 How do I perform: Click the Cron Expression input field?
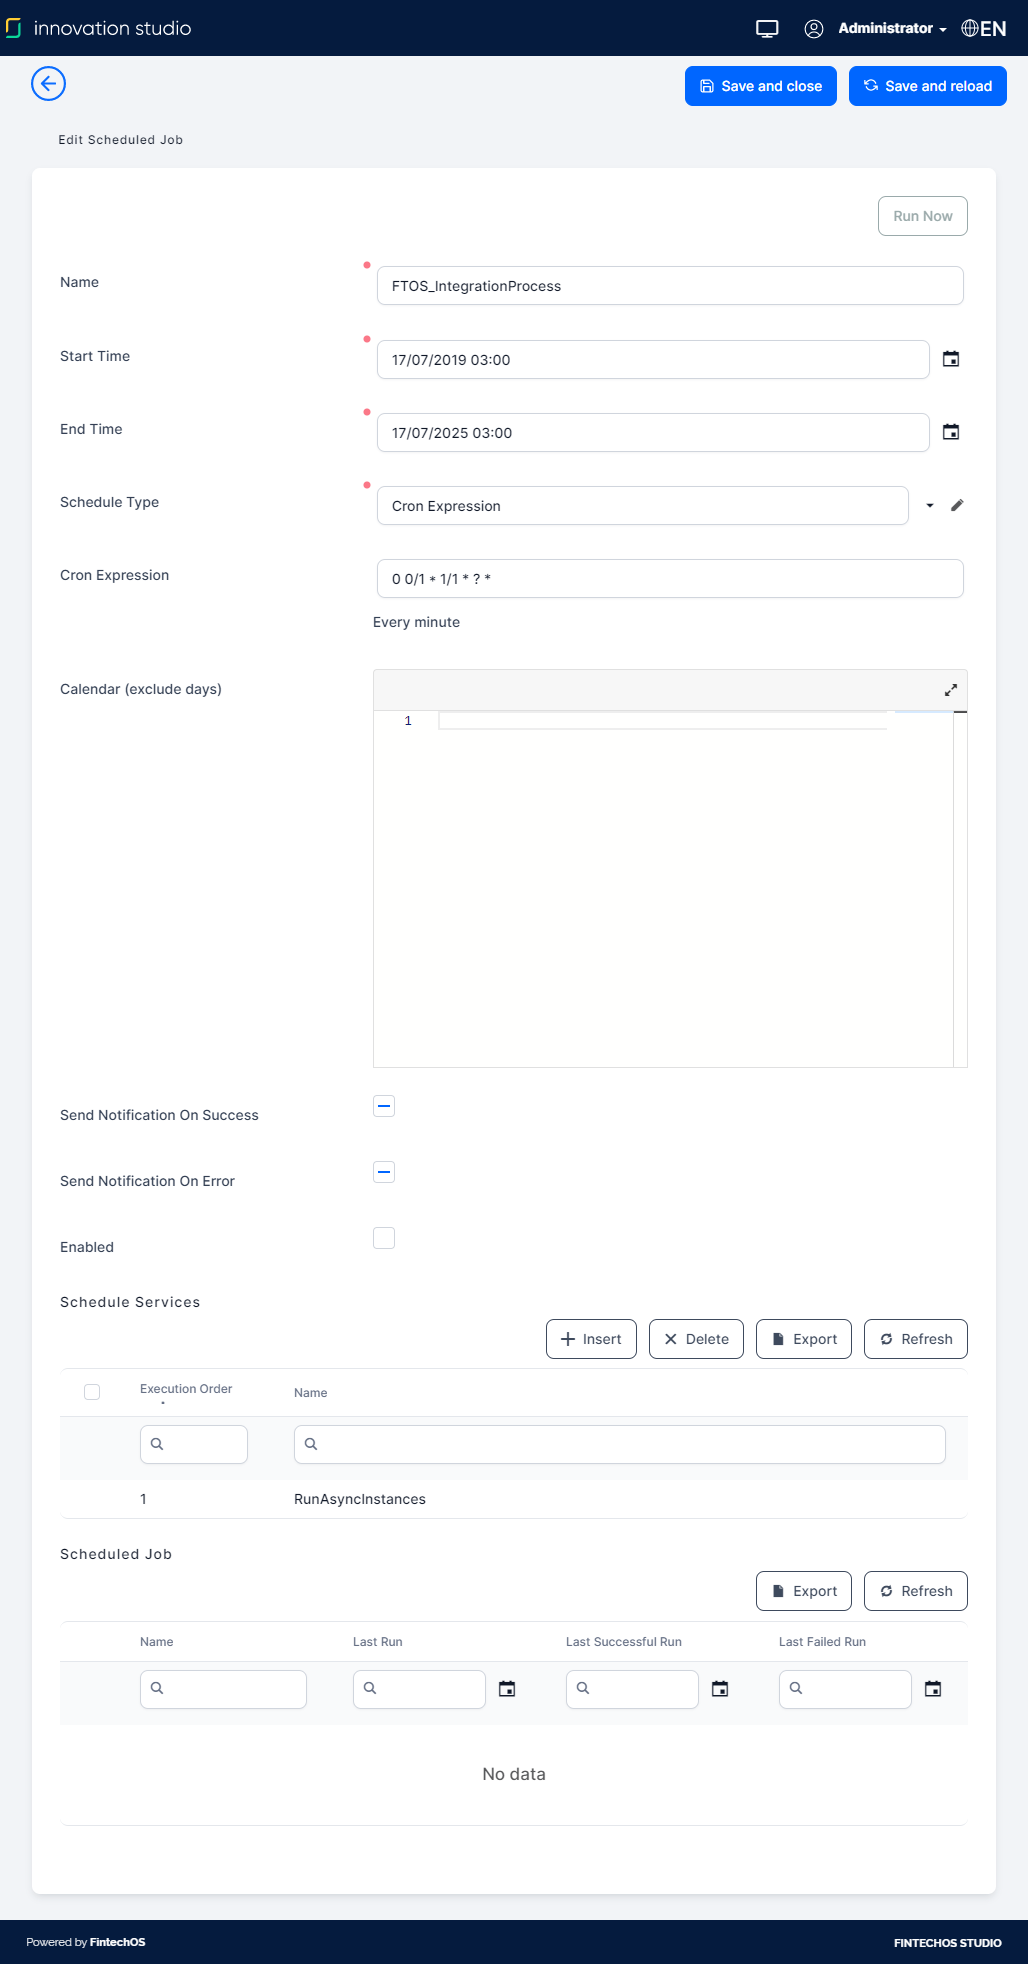click(670, 579)
